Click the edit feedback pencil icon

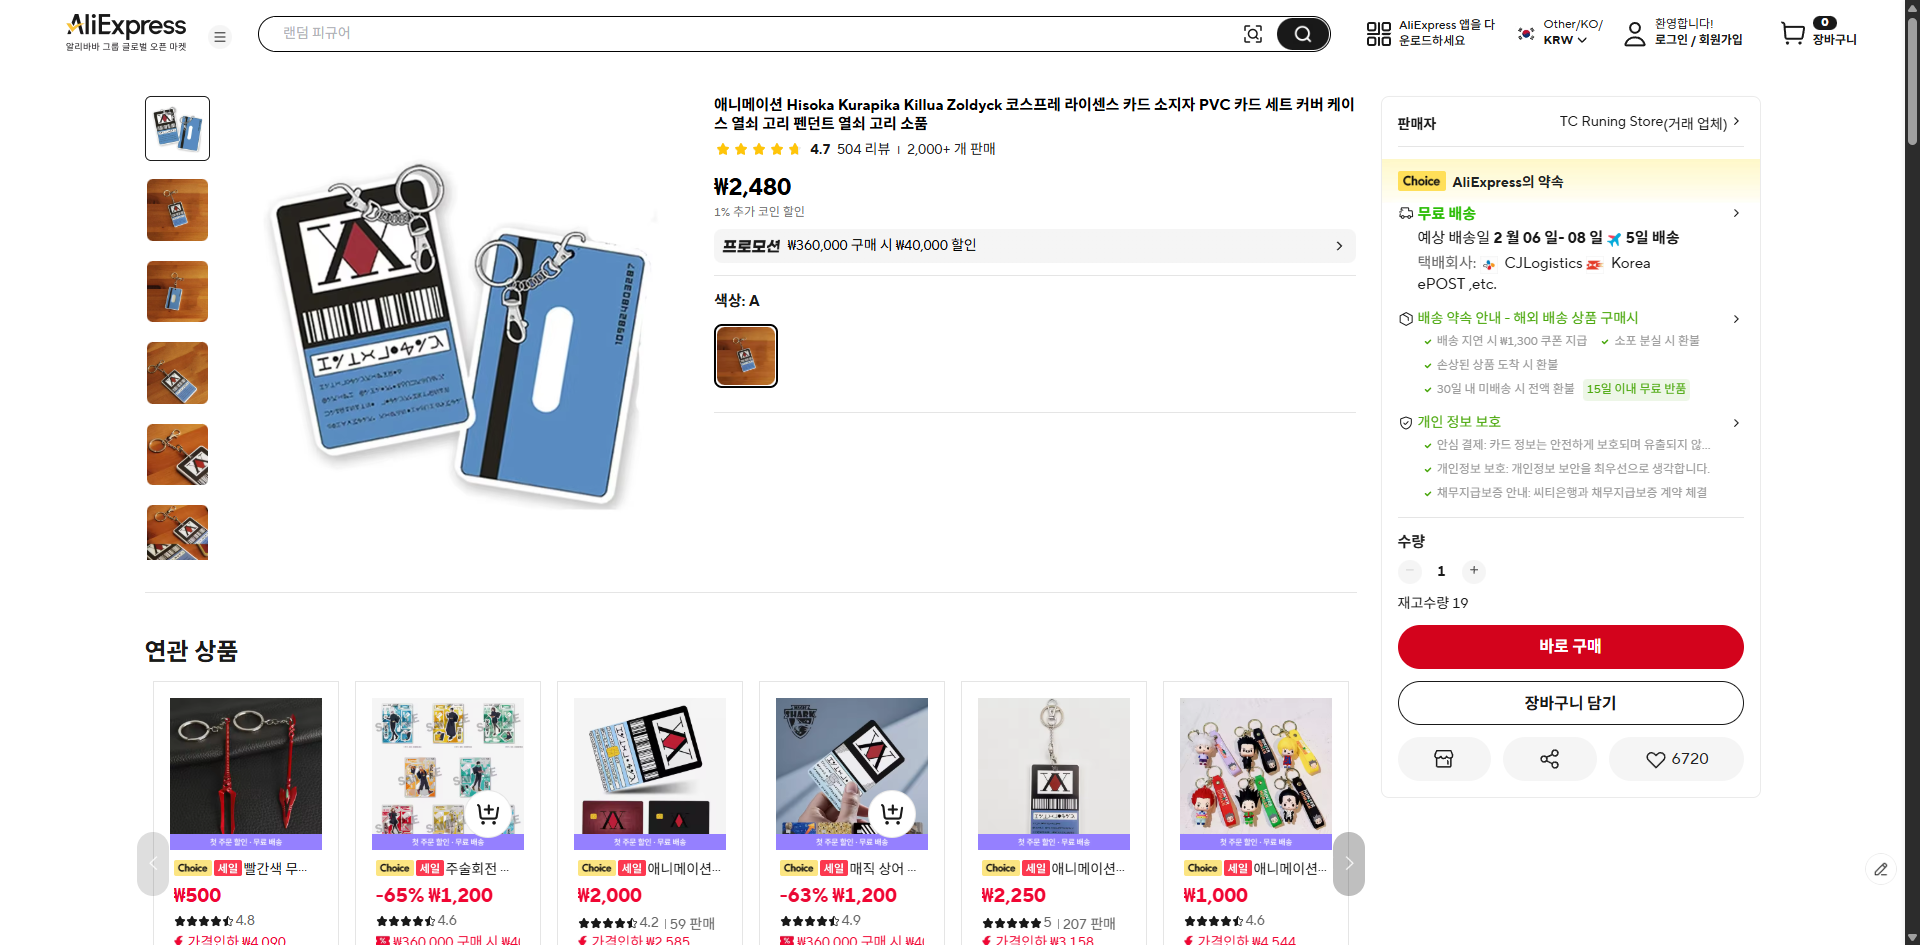click(x=1880, y=869)
